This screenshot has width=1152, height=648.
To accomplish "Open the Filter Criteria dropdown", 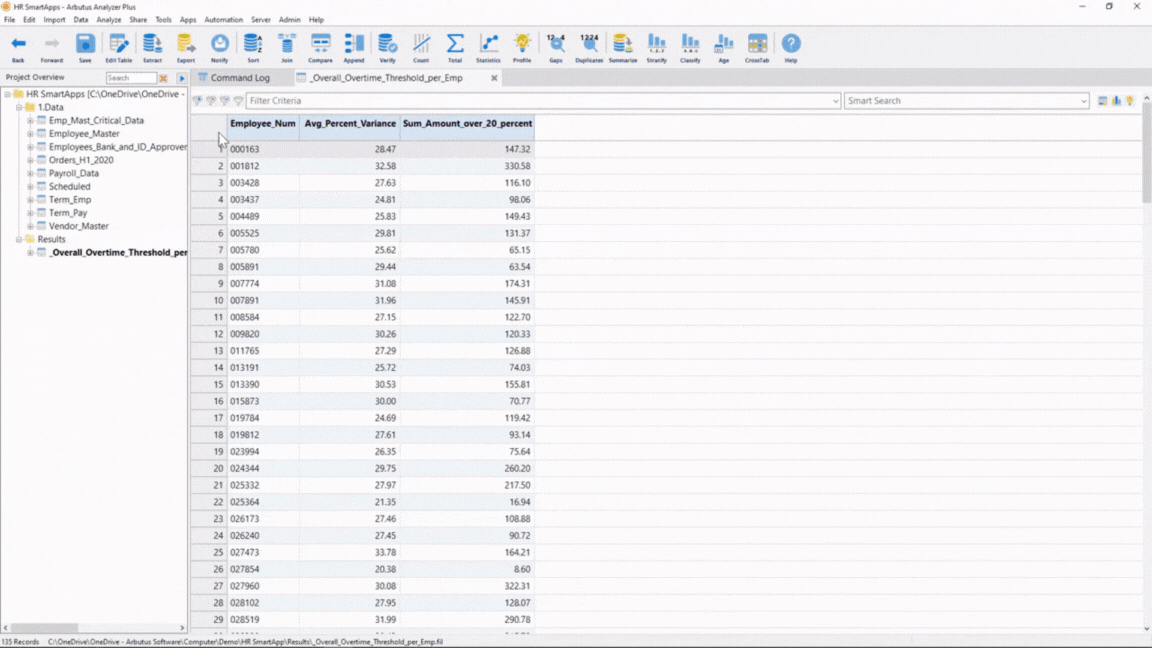I will coord(837,100).
